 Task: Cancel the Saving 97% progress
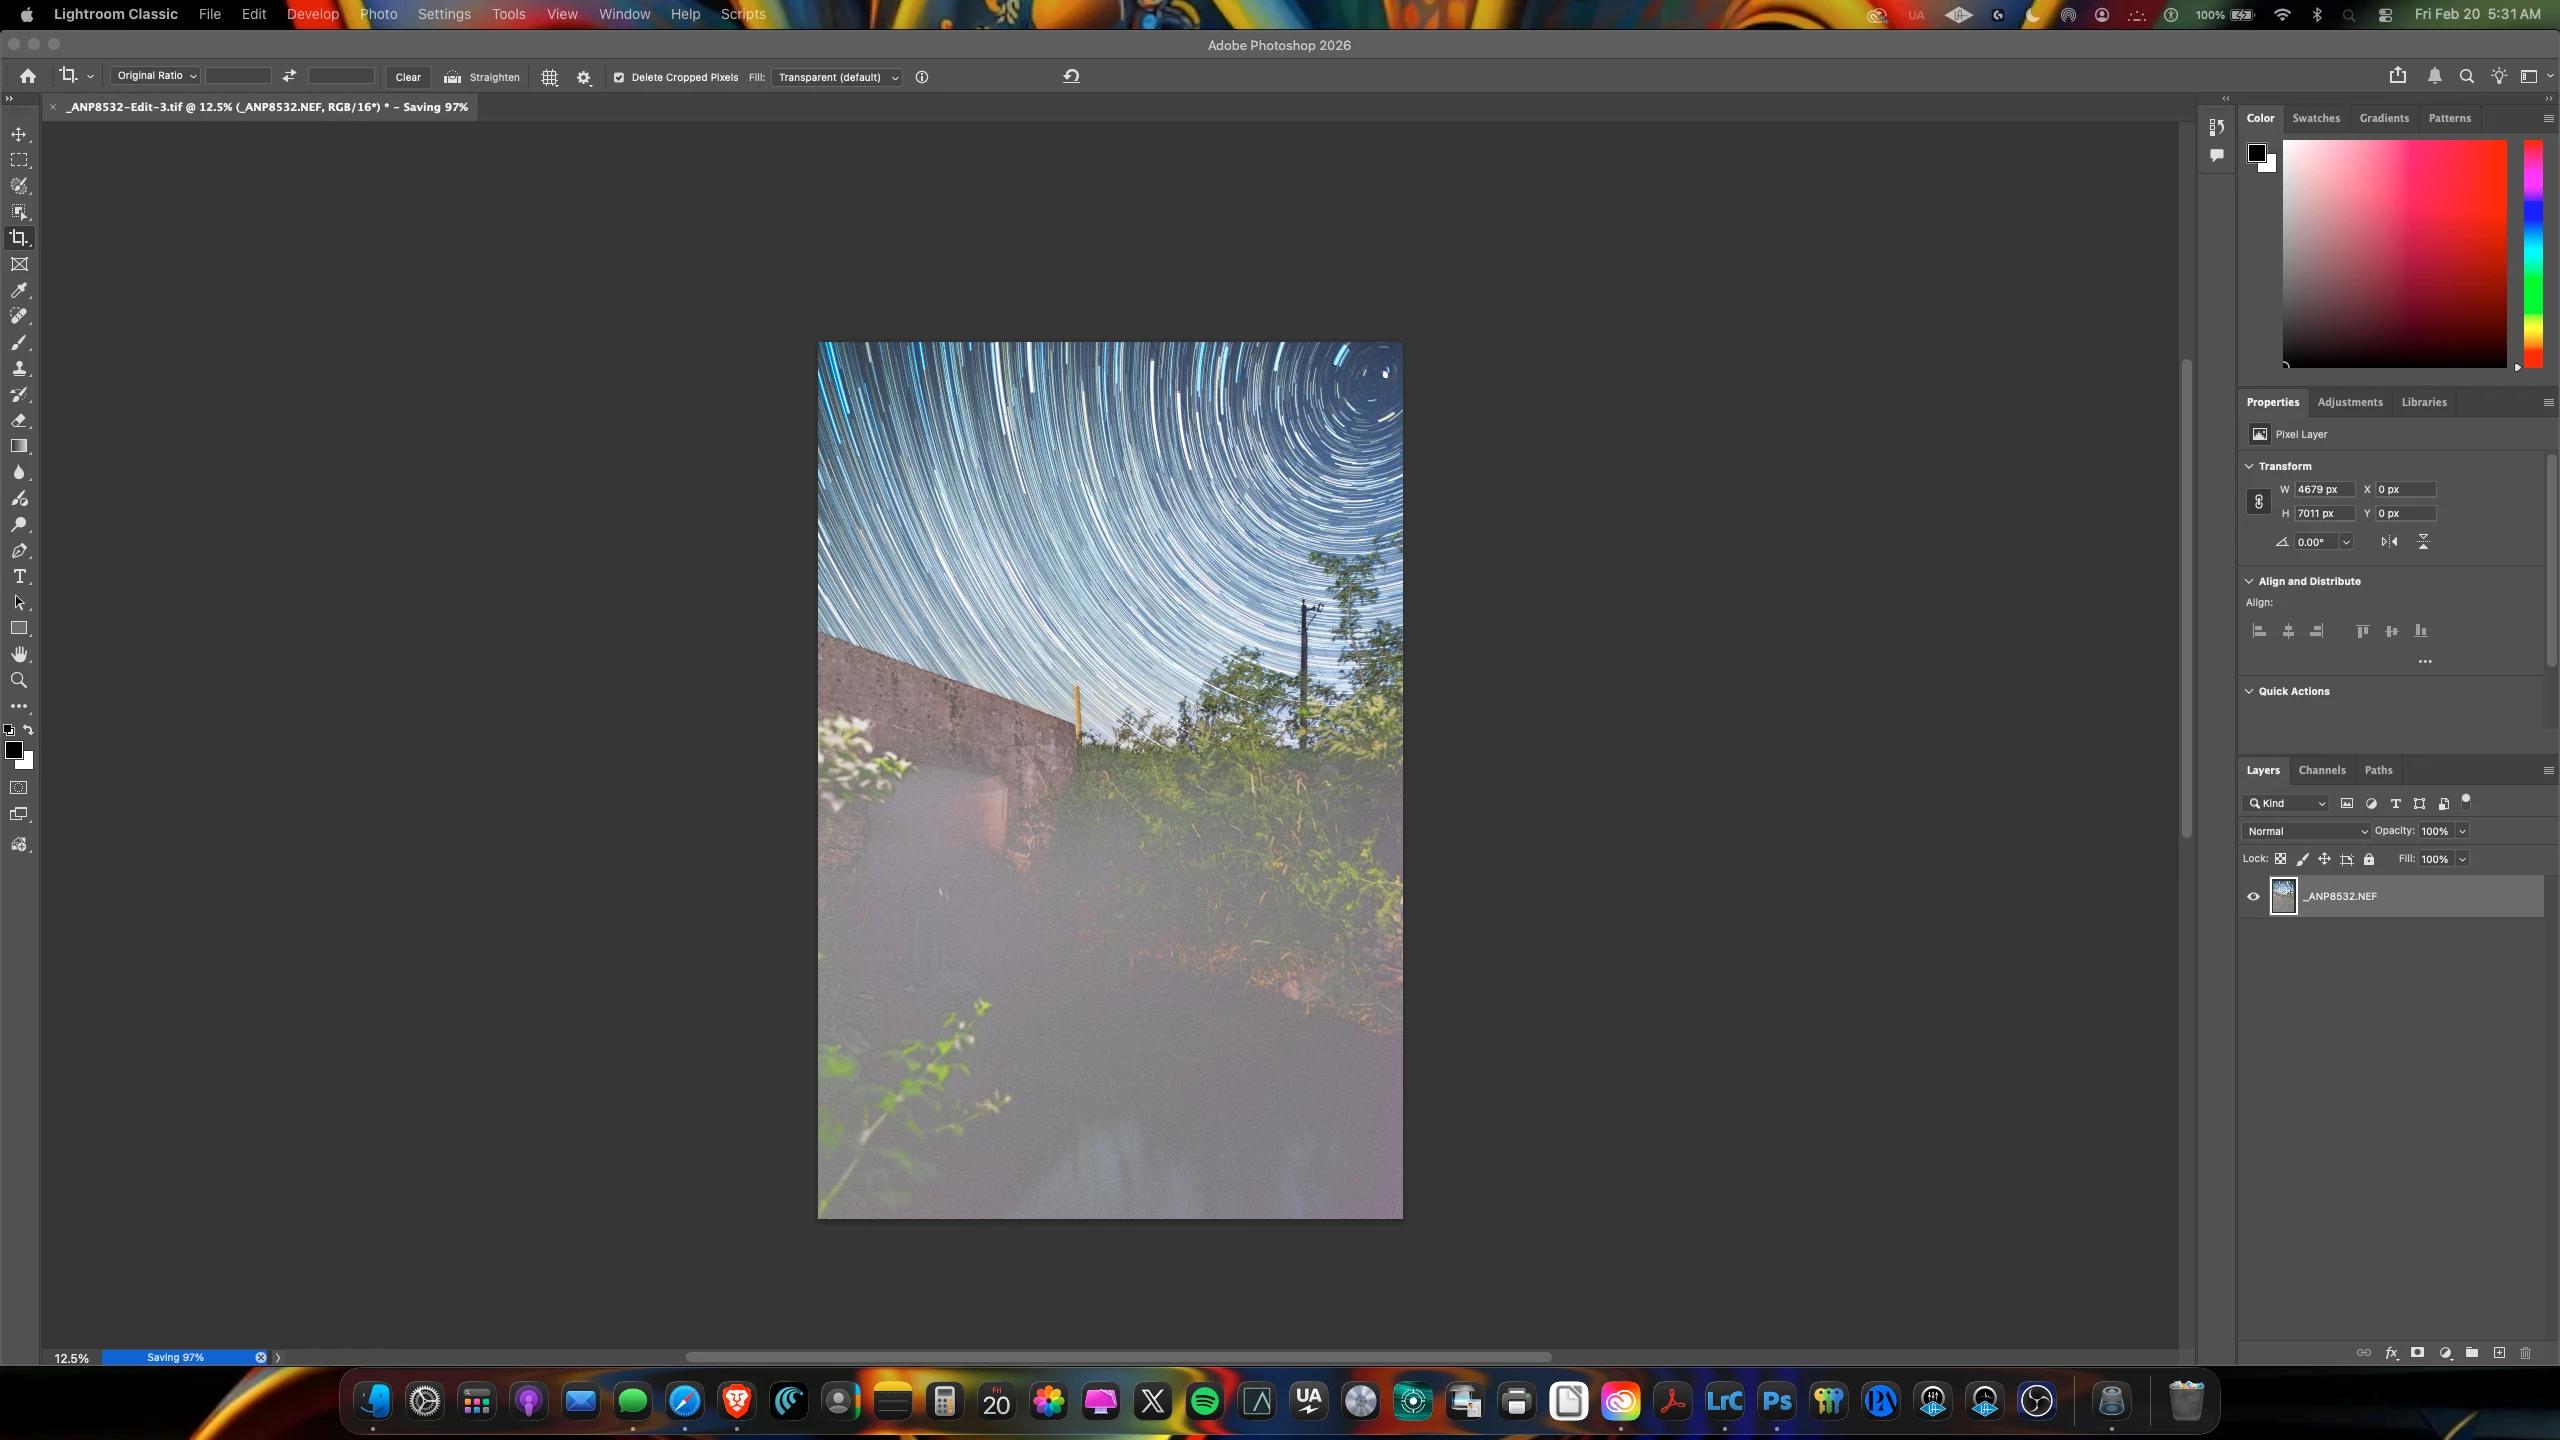[261, 1357]
